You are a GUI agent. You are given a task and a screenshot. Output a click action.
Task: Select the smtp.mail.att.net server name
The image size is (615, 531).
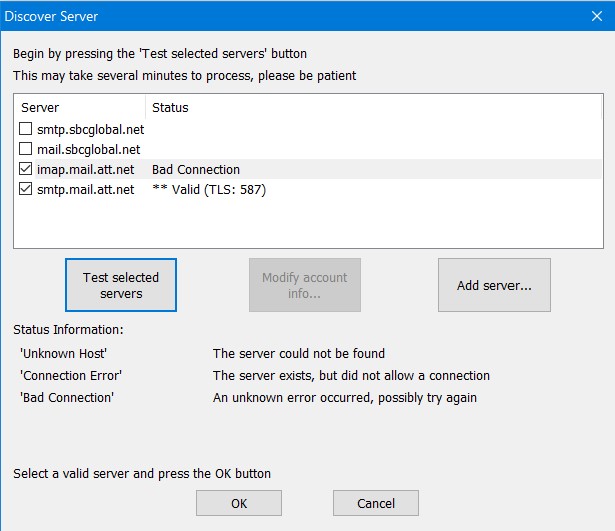86,189
